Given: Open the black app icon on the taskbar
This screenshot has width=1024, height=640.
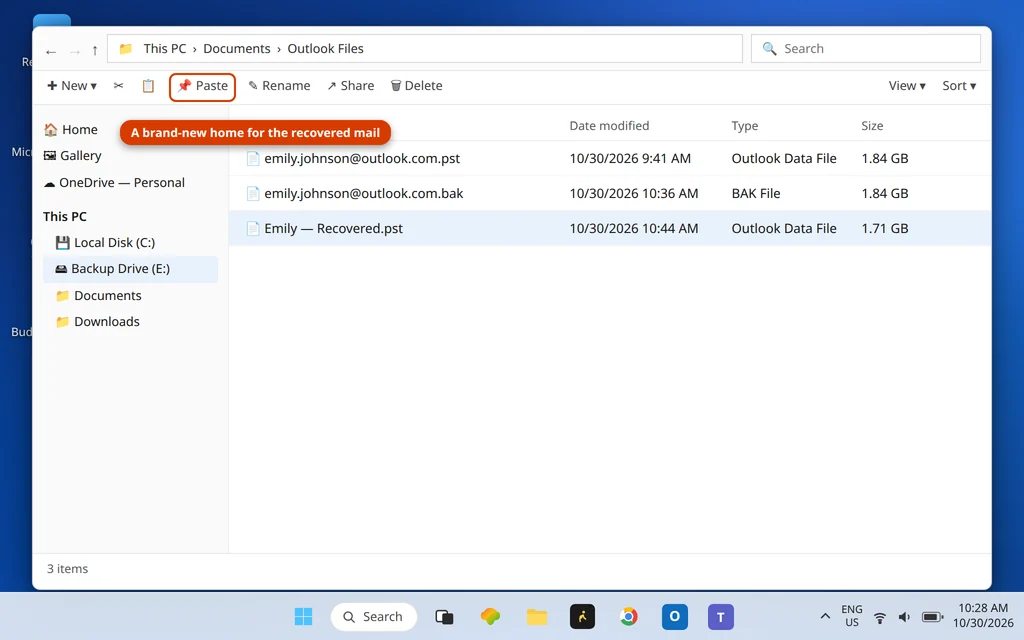Looking at the screenshot, I should pos(583,616).
